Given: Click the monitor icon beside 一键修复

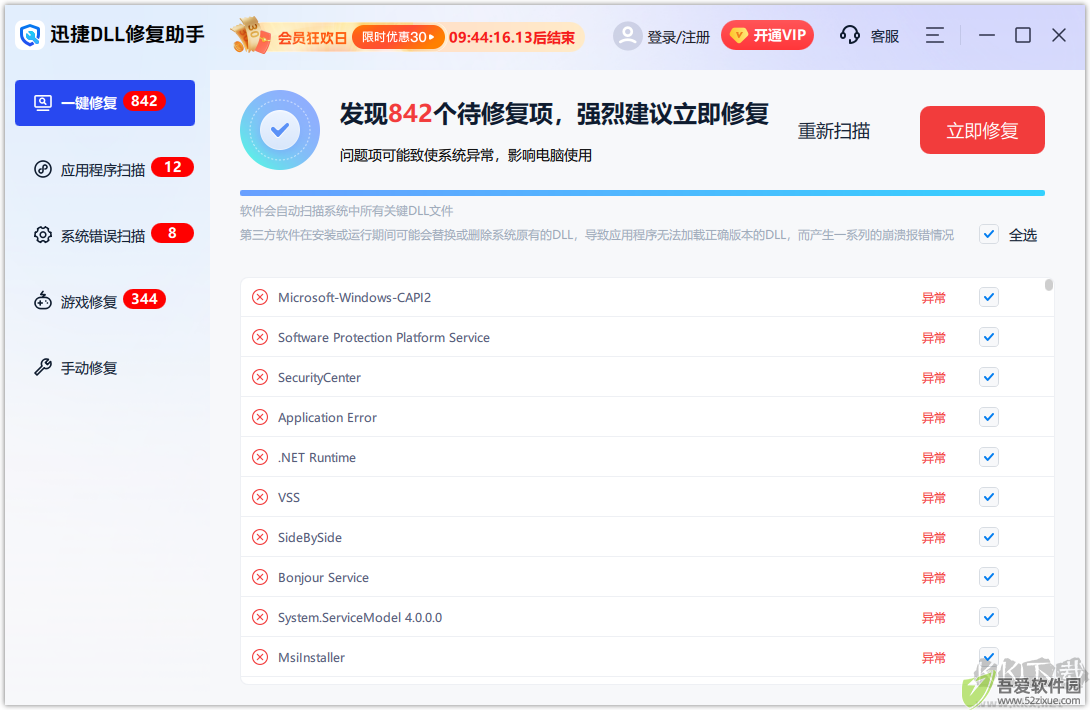Looking at the screenshot, I should click(43, 103).
